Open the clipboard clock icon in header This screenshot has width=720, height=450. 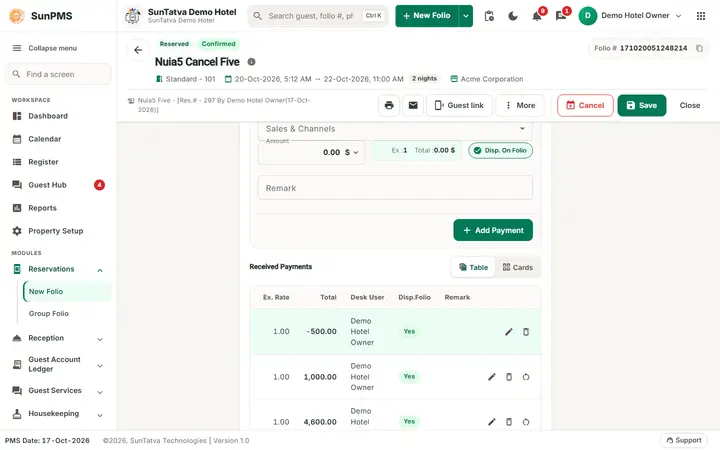pyautogui.click(x=489, y=16)
